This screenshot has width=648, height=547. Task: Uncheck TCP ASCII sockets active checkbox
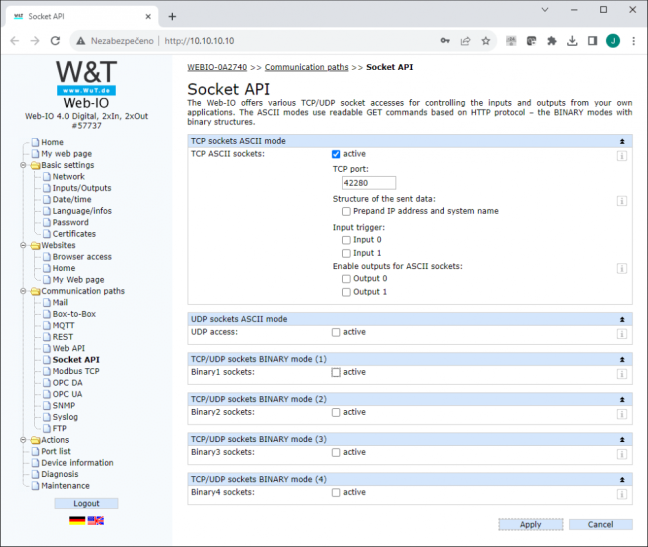click(x=336, y=154)
